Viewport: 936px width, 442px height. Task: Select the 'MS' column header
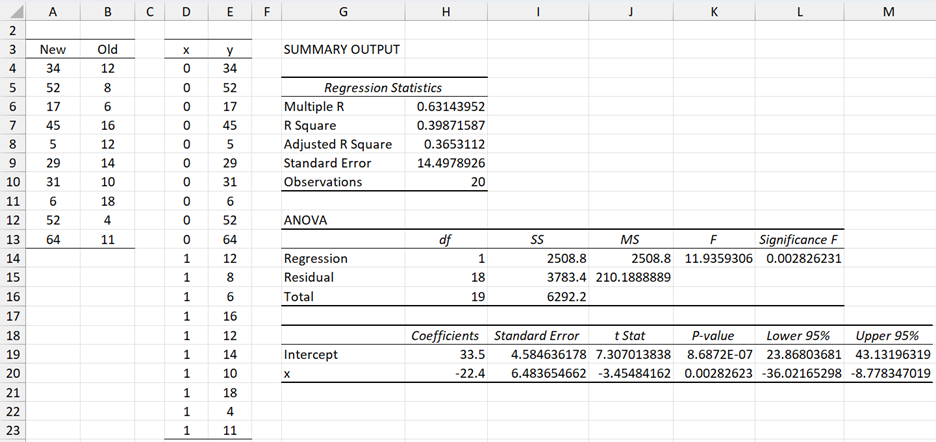click(x=631, y=240)
